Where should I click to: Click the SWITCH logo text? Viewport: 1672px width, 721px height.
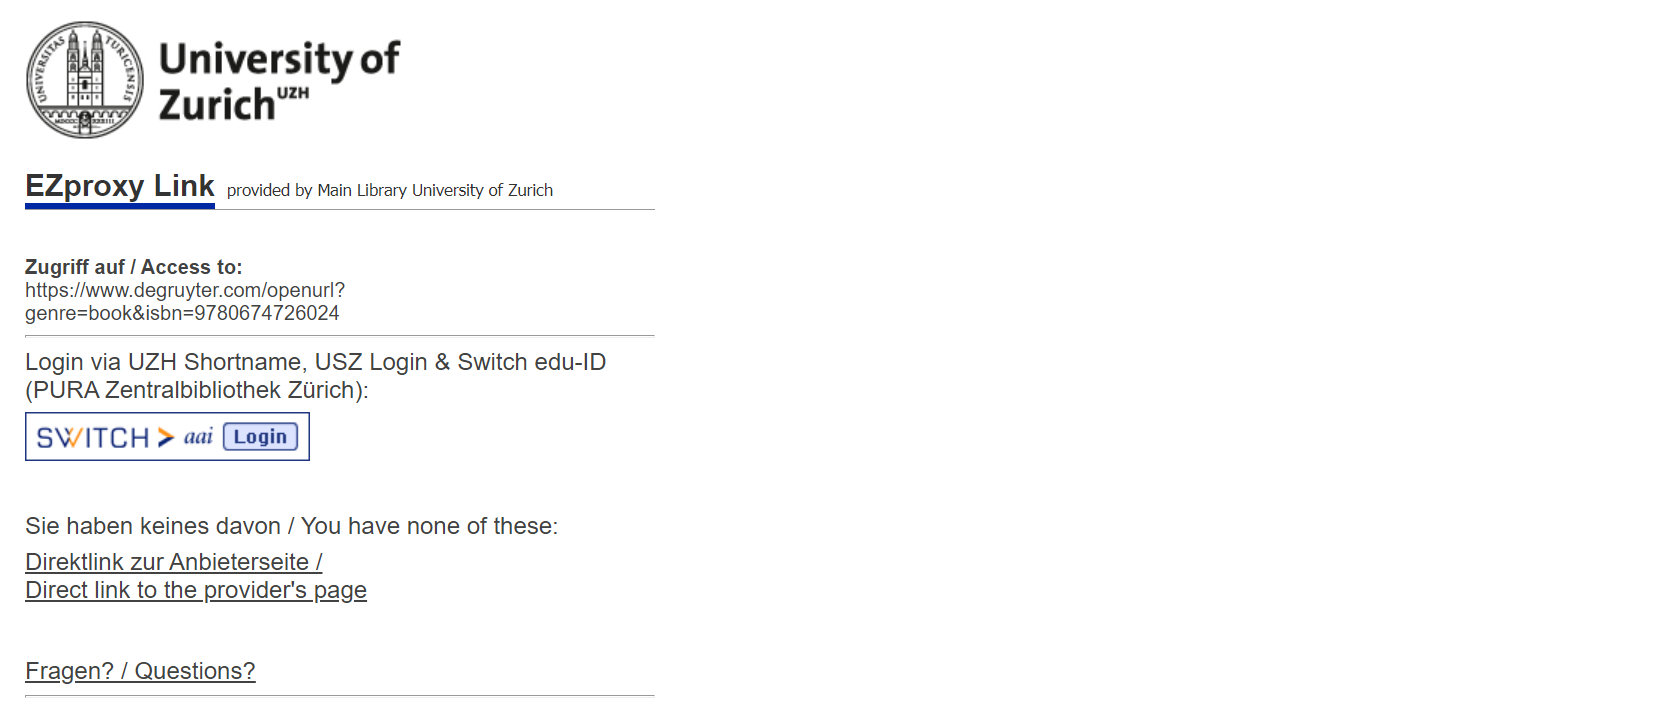tap(92, 438)
